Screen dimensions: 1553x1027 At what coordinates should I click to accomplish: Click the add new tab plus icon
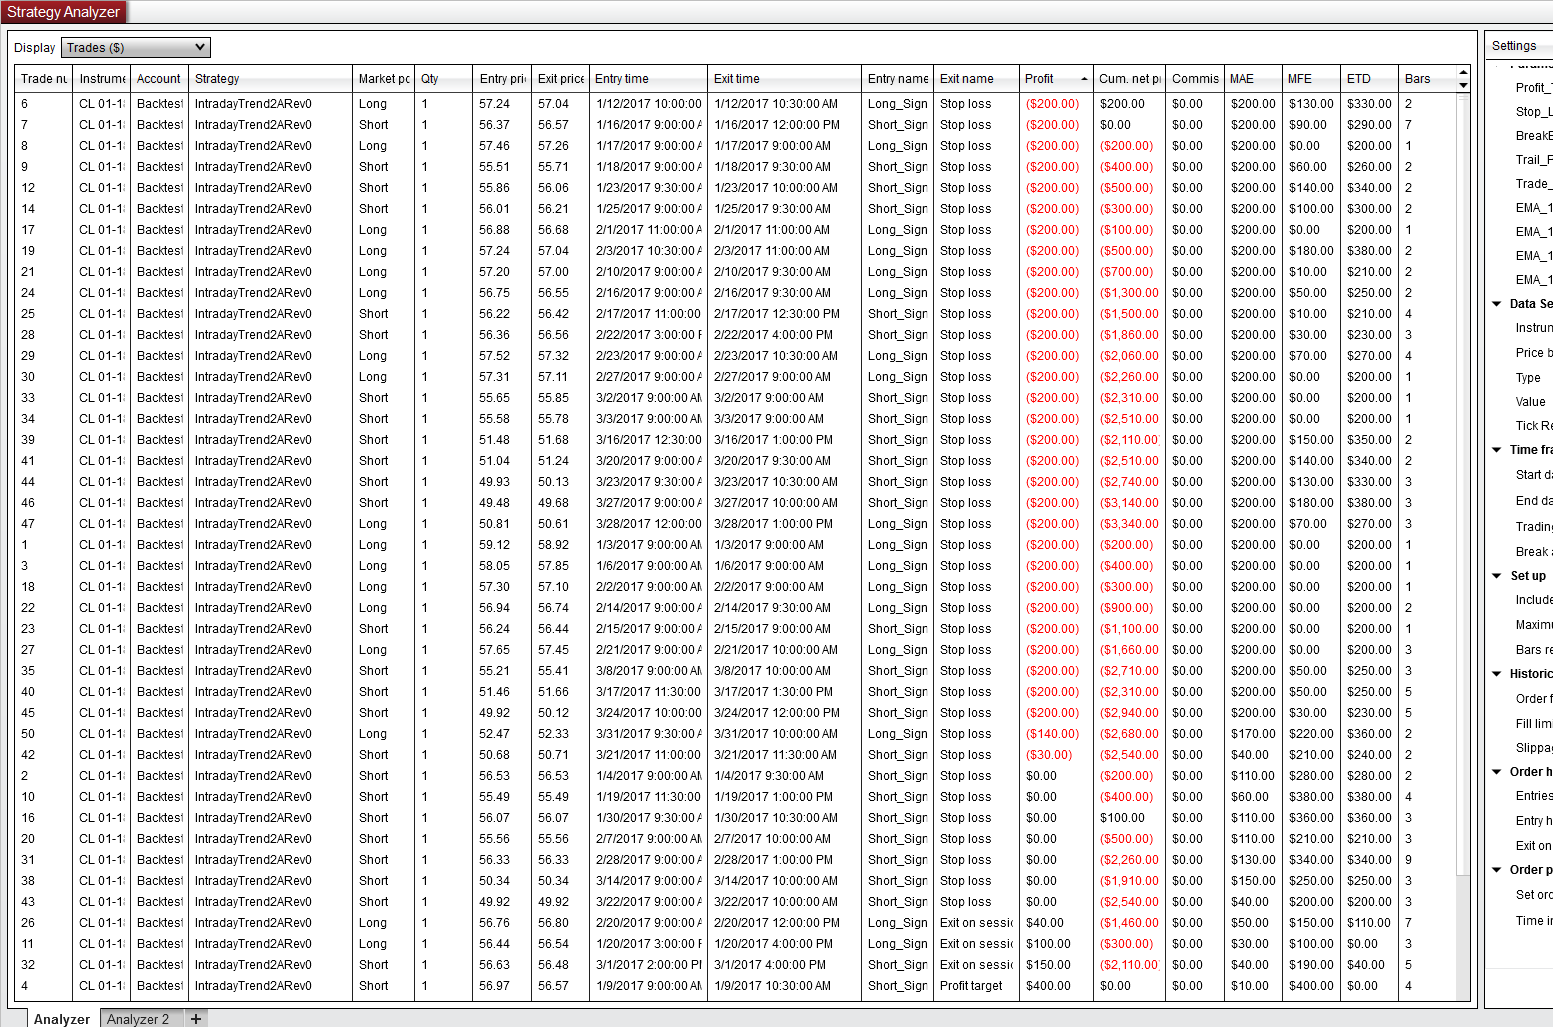tap(196, 1019)
